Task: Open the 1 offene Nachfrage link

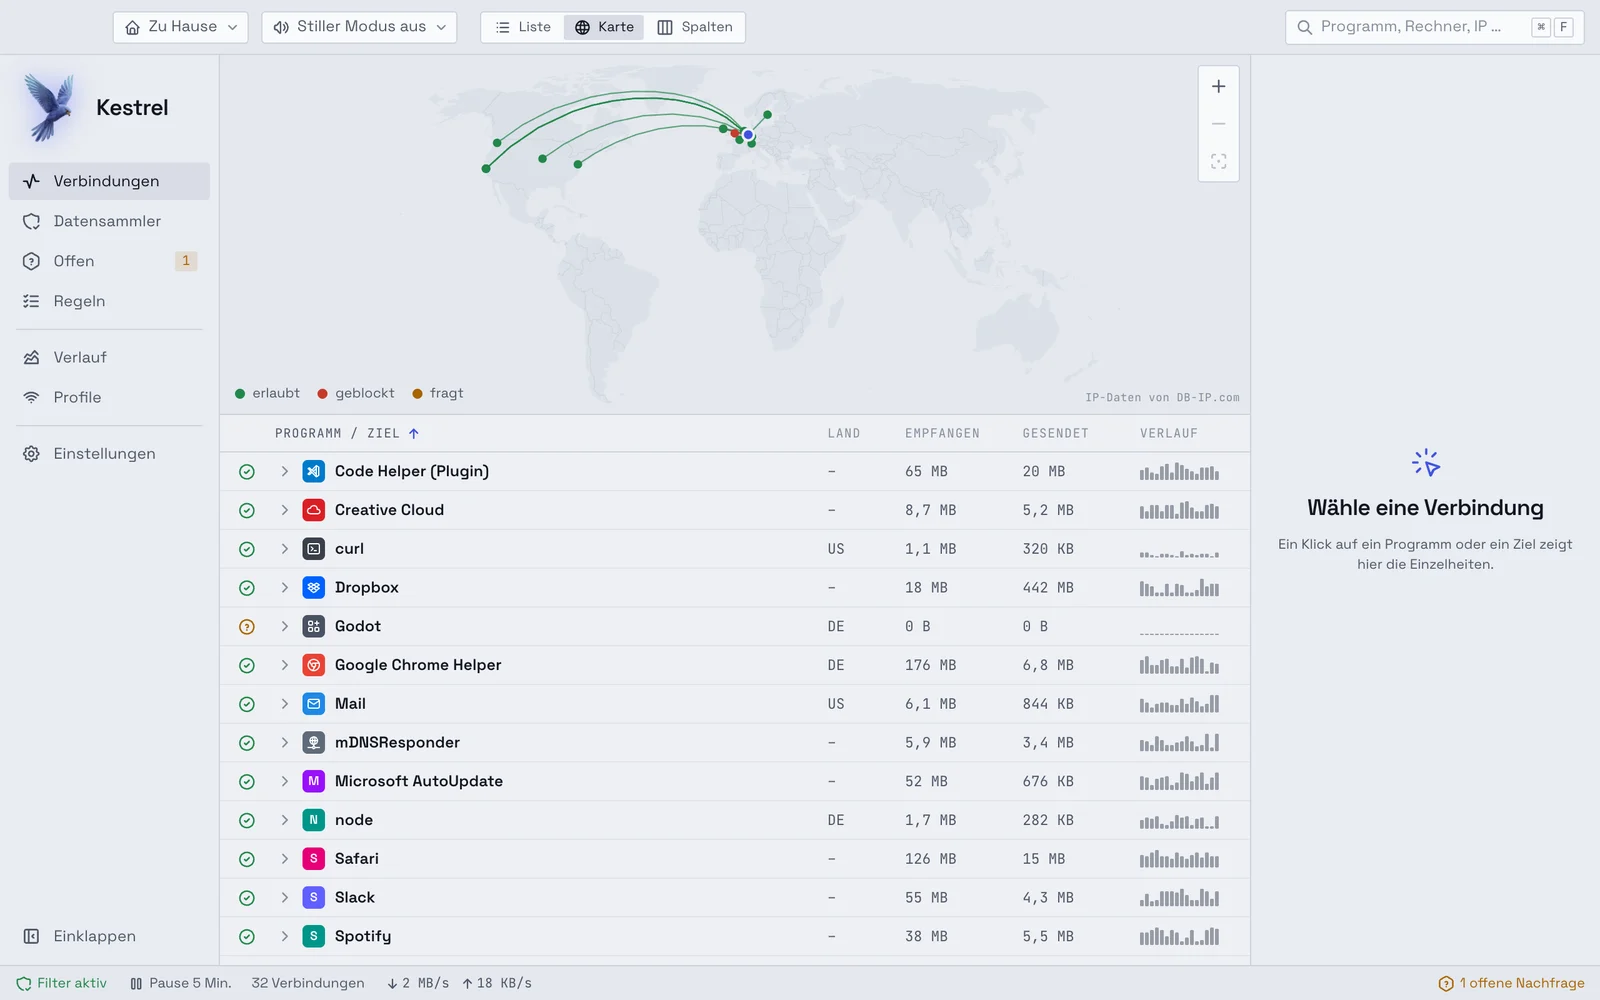Action: (1511, 983)
